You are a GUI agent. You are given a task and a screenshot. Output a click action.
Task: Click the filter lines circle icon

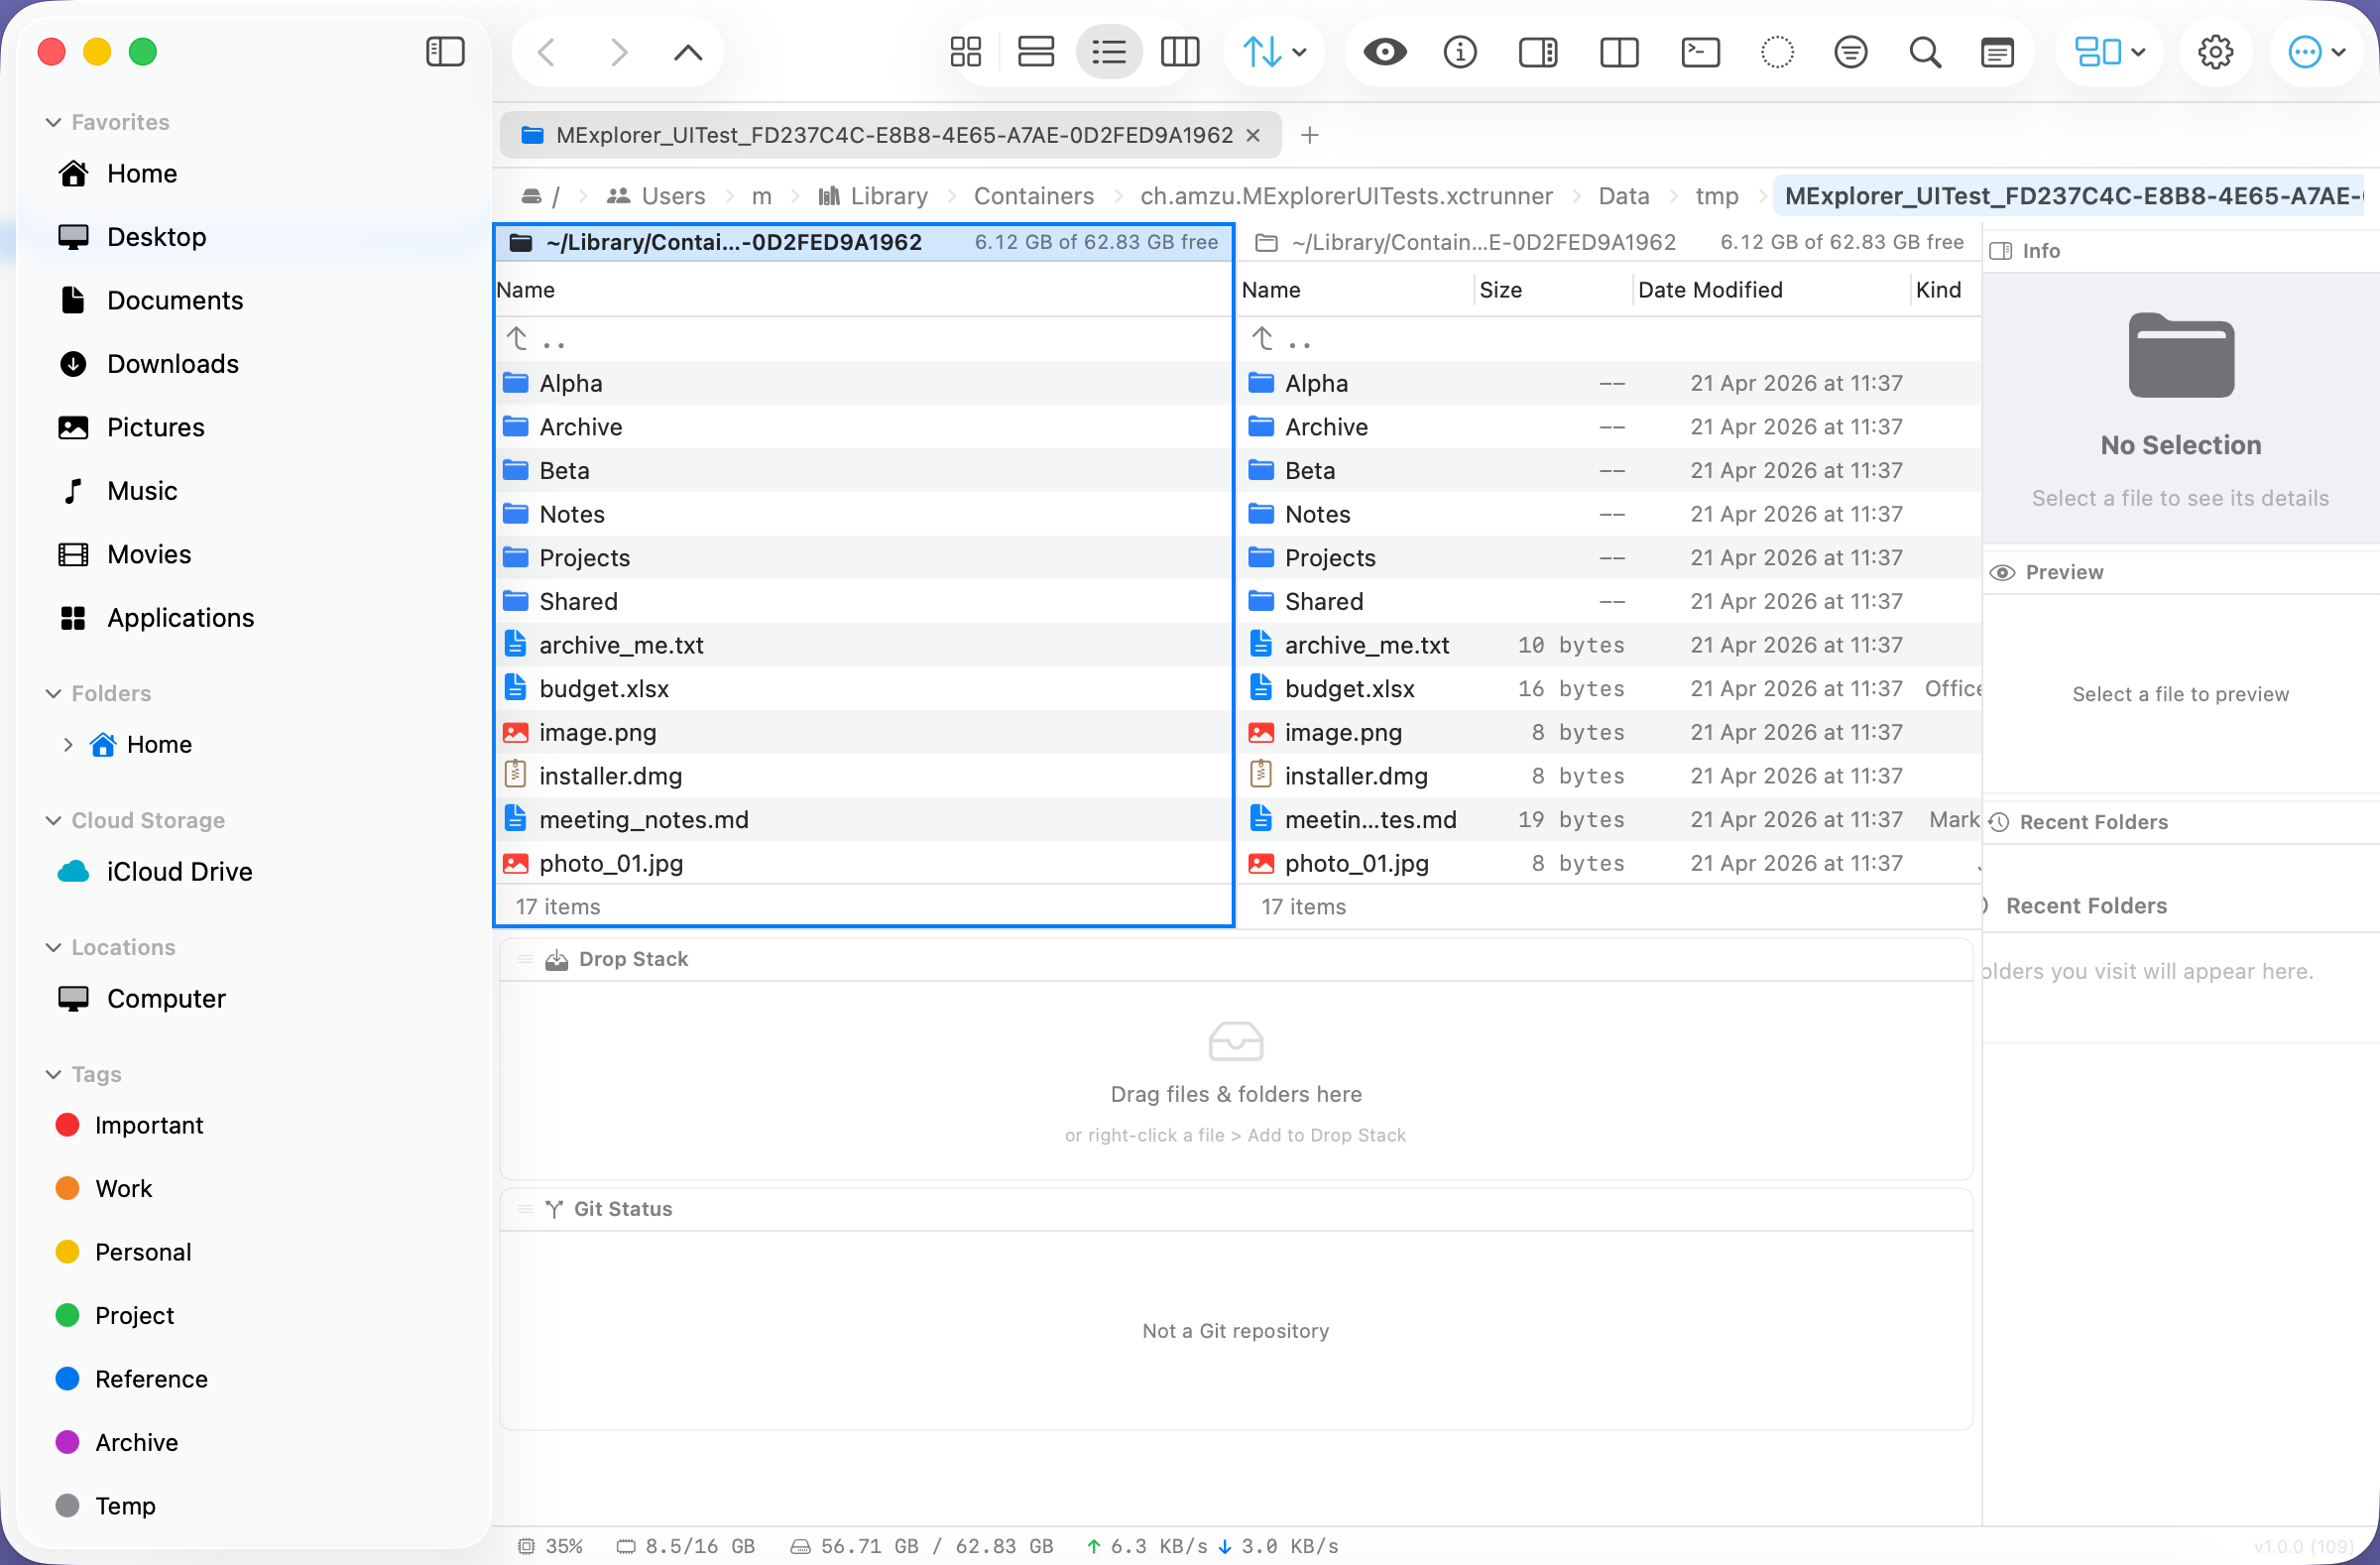(x=1851, y=51)
